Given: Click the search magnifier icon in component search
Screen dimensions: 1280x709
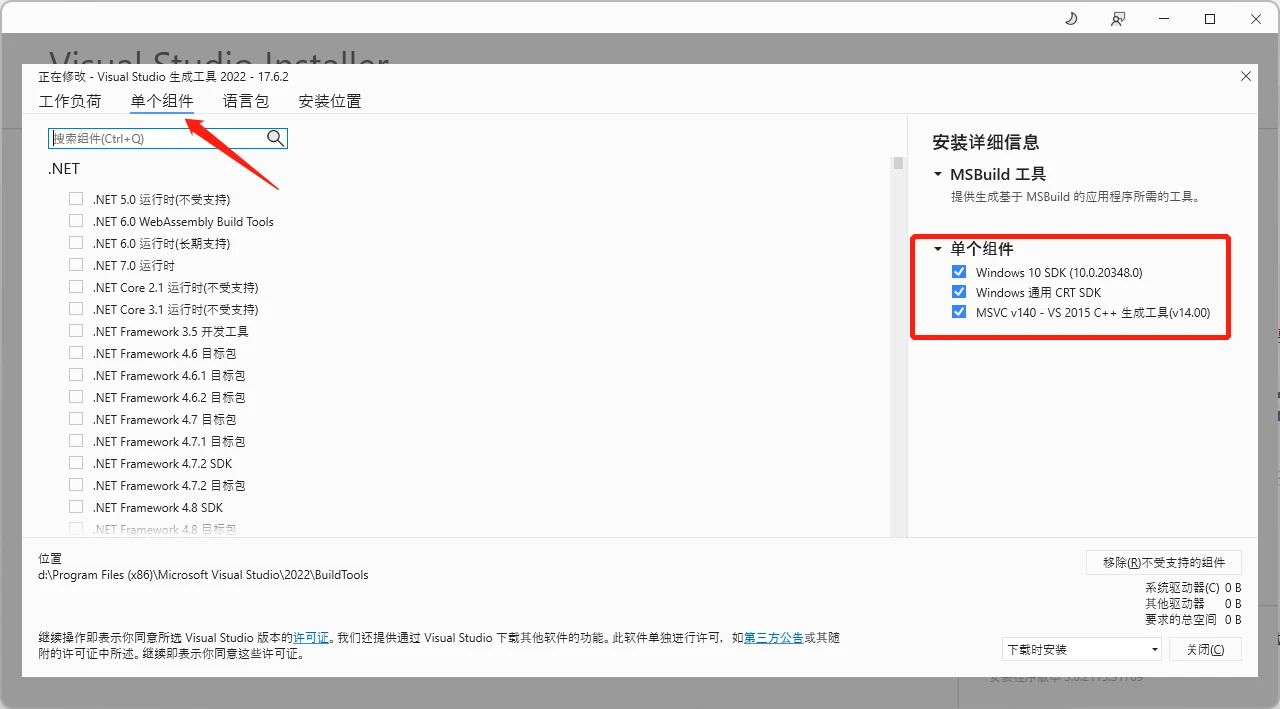Looking at the screenshot, I should pyautogui.click(x=275, y=138).
